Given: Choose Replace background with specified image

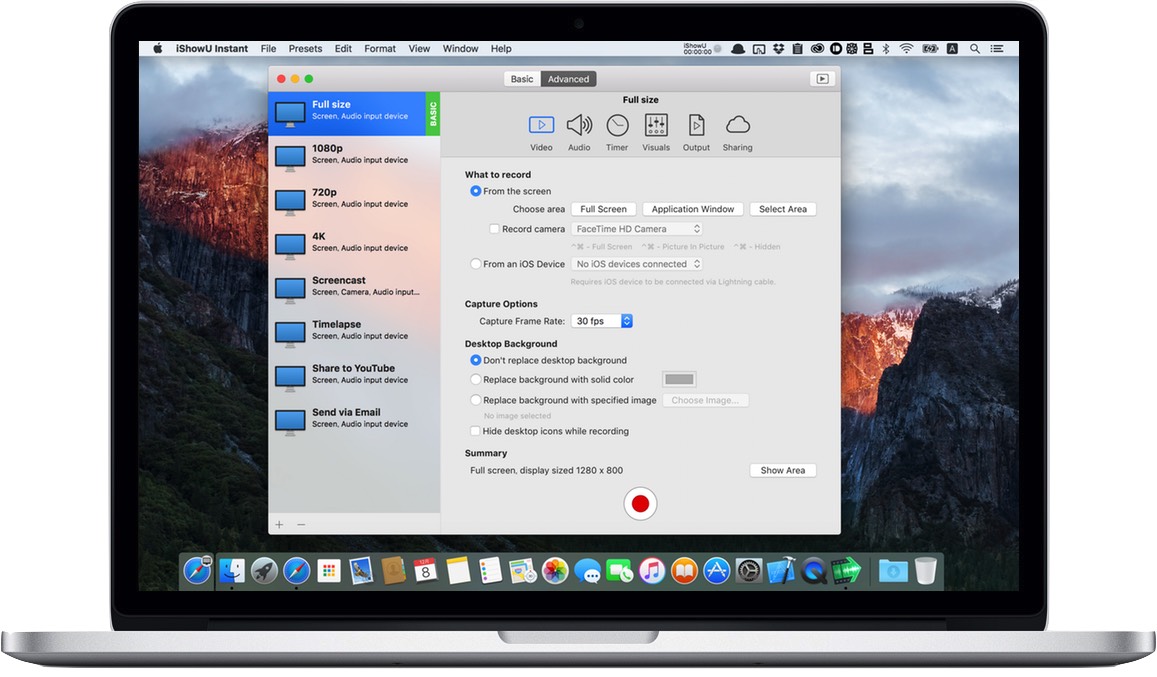Looking at the screenshot, I should tap(475, 400).
